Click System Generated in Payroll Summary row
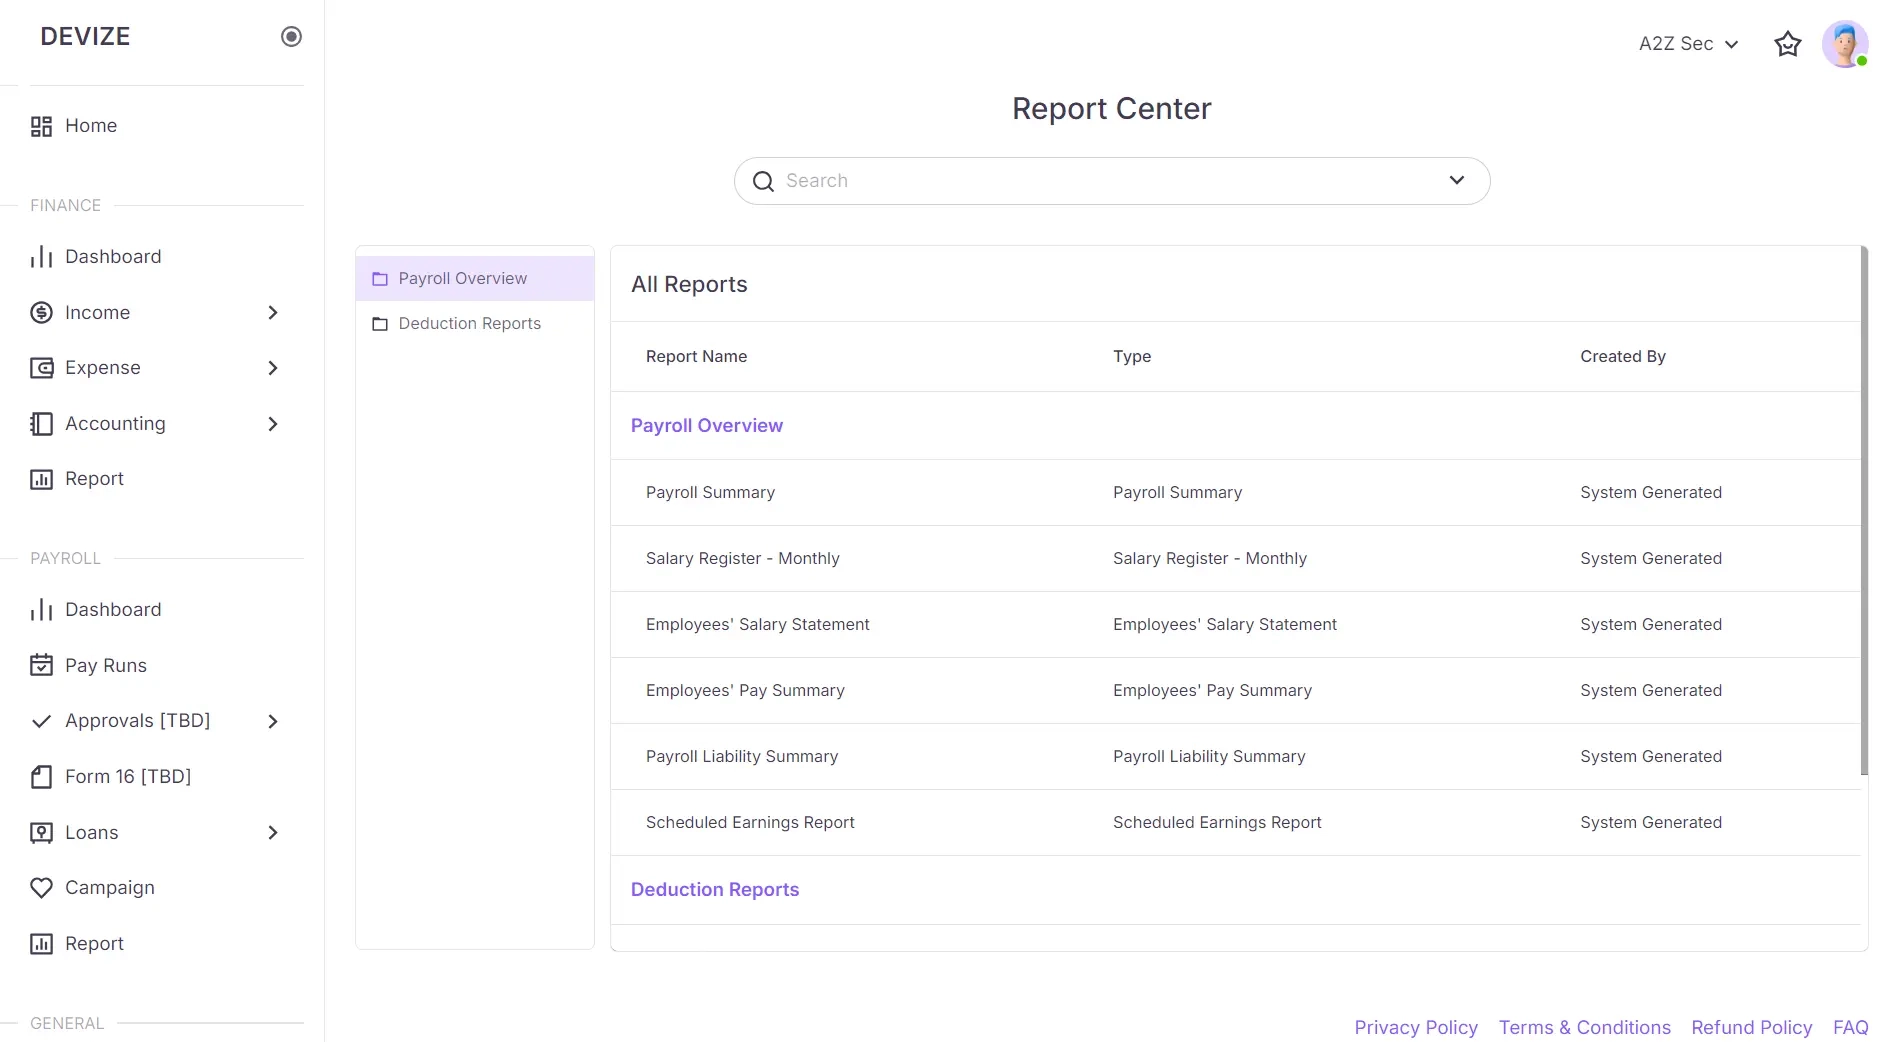Viewport: 1896px width, 1042px height. click(x=1651, y=493)
